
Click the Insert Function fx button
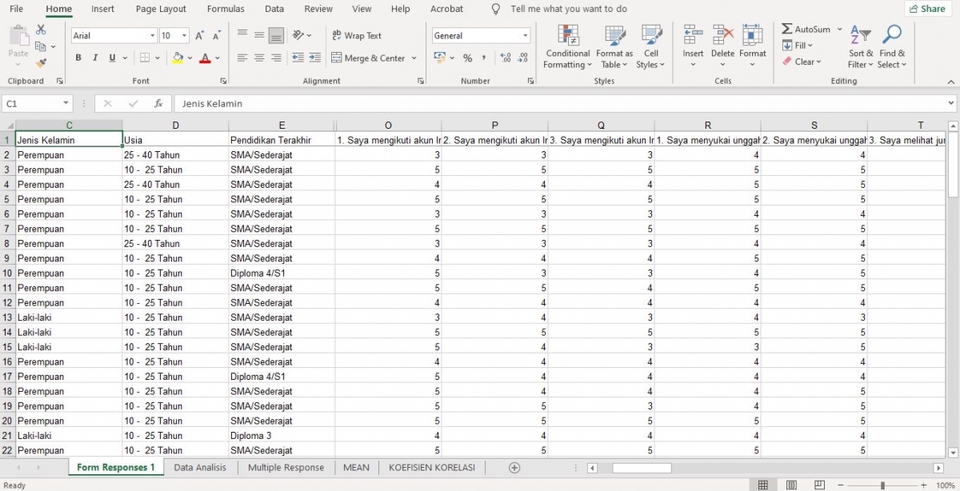click(159, 103)
